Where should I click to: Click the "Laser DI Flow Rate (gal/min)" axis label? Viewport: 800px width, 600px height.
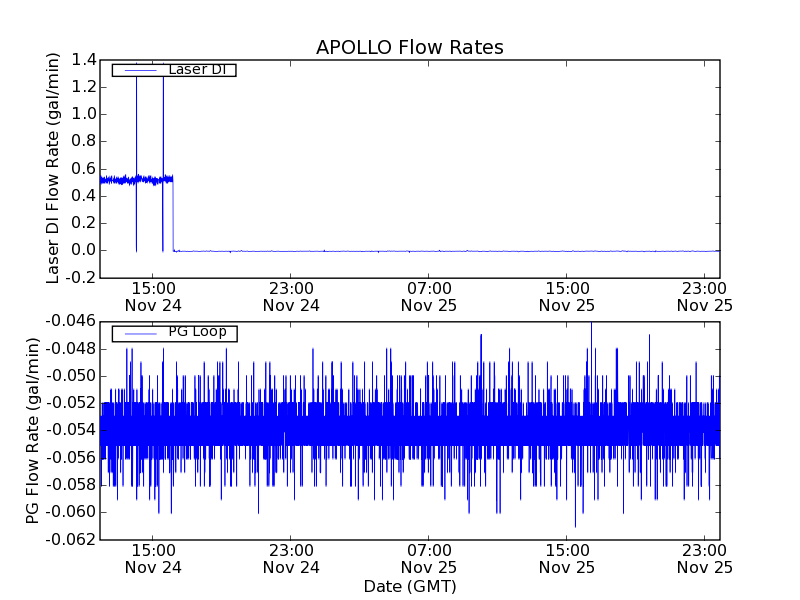coord(54,168)
